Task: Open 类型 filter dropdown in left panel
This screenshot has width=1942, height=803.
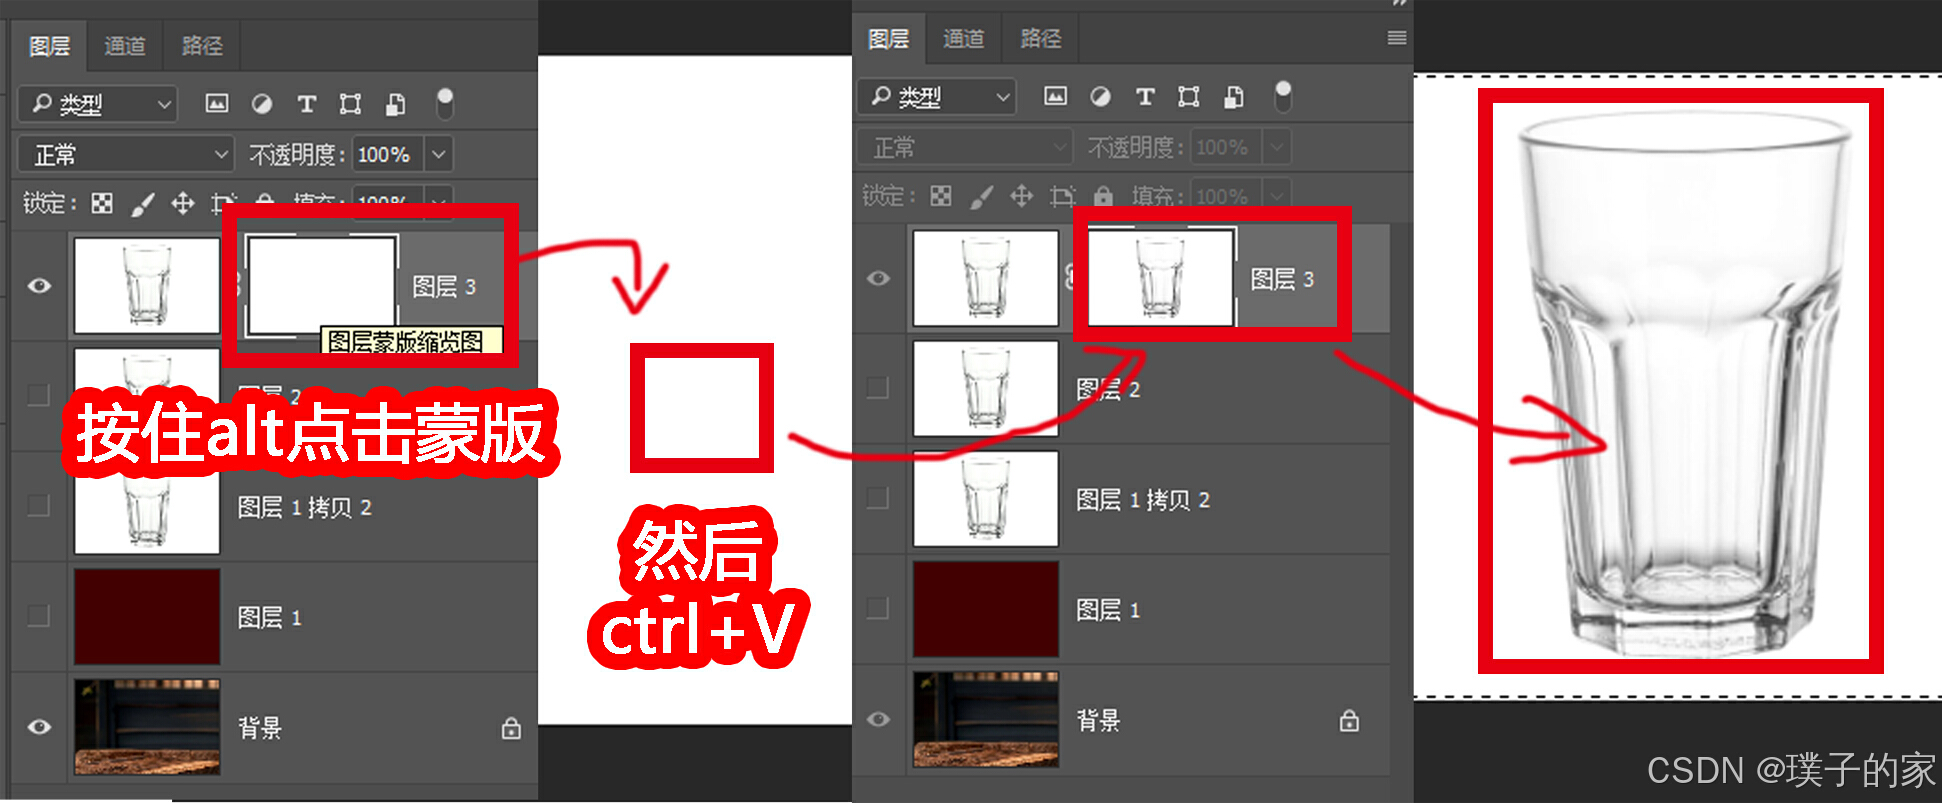Action: pos(98,104)
